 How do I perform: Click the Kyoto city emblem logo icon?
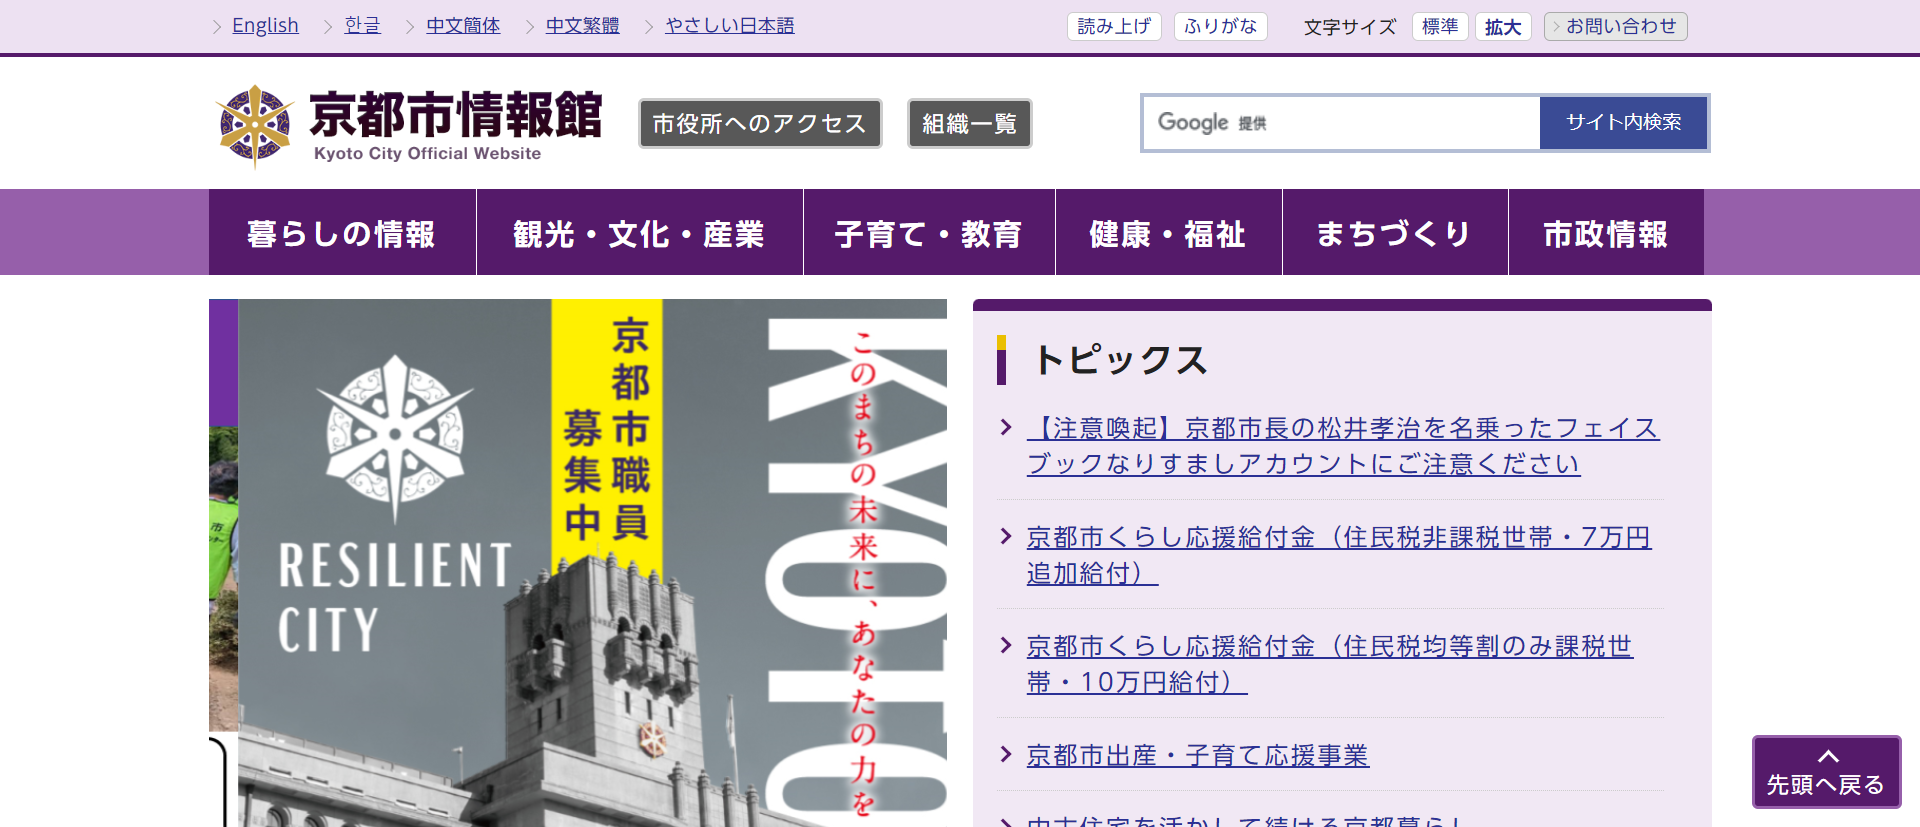255,125
